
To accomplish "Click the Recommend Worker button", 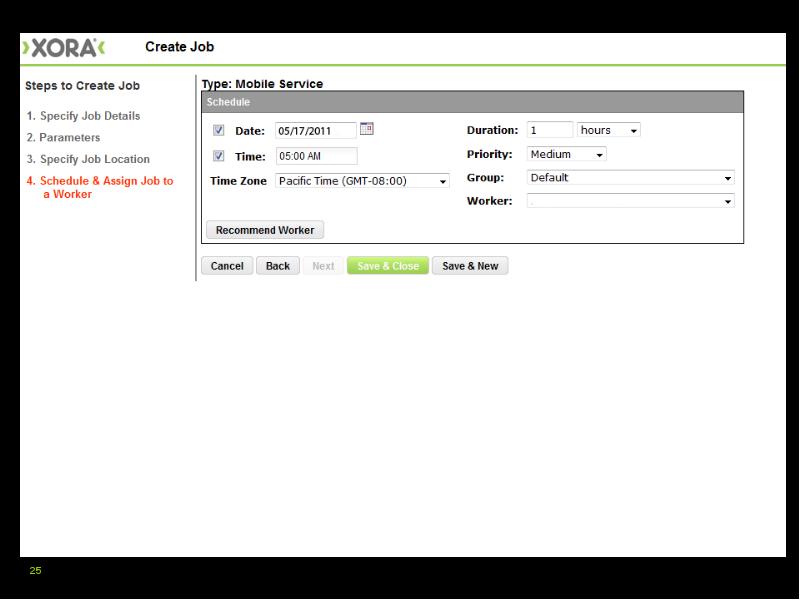I will (x=265, y=230).
